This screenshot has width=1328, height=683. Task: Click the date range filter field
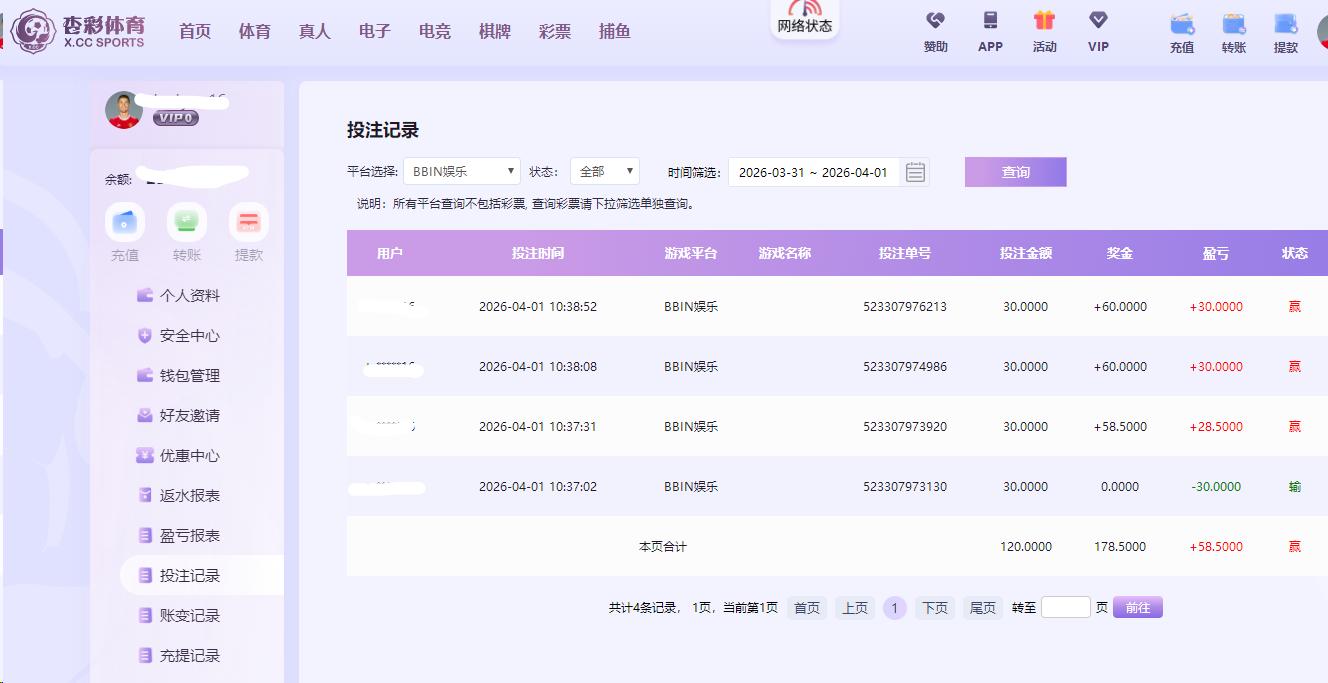[813, 172]
